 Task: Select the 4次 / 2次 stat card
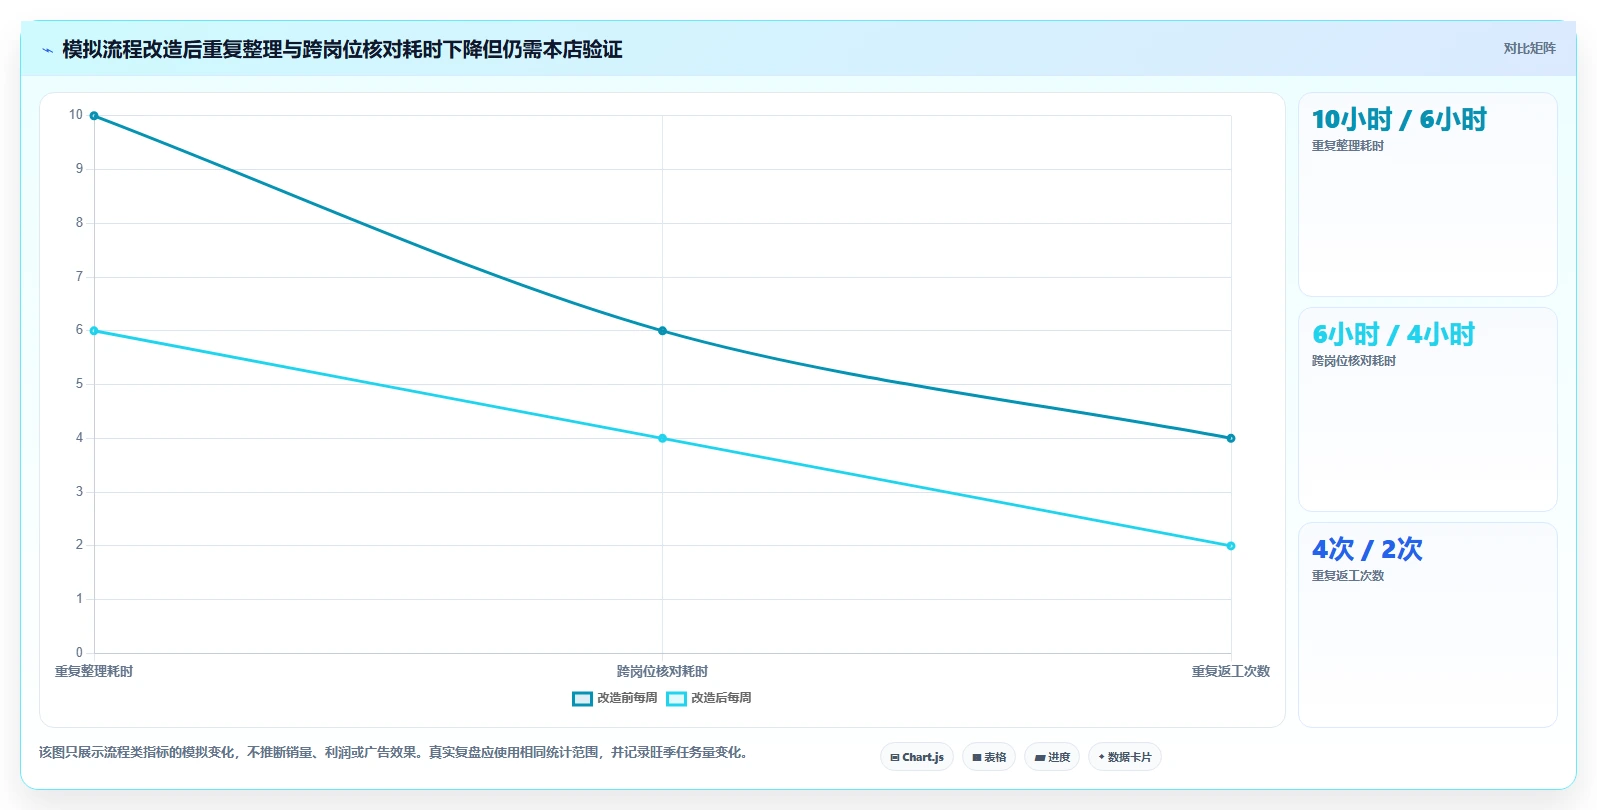click(x=1427, y=624)
